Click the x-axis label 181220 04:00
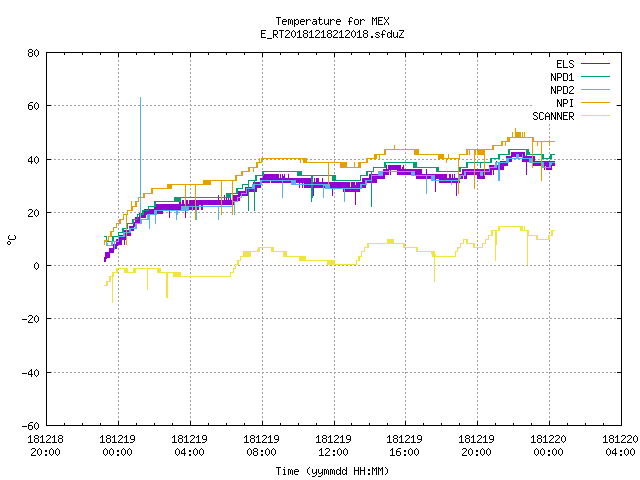This screenshot has height=480, width=640. pos(620,446)
